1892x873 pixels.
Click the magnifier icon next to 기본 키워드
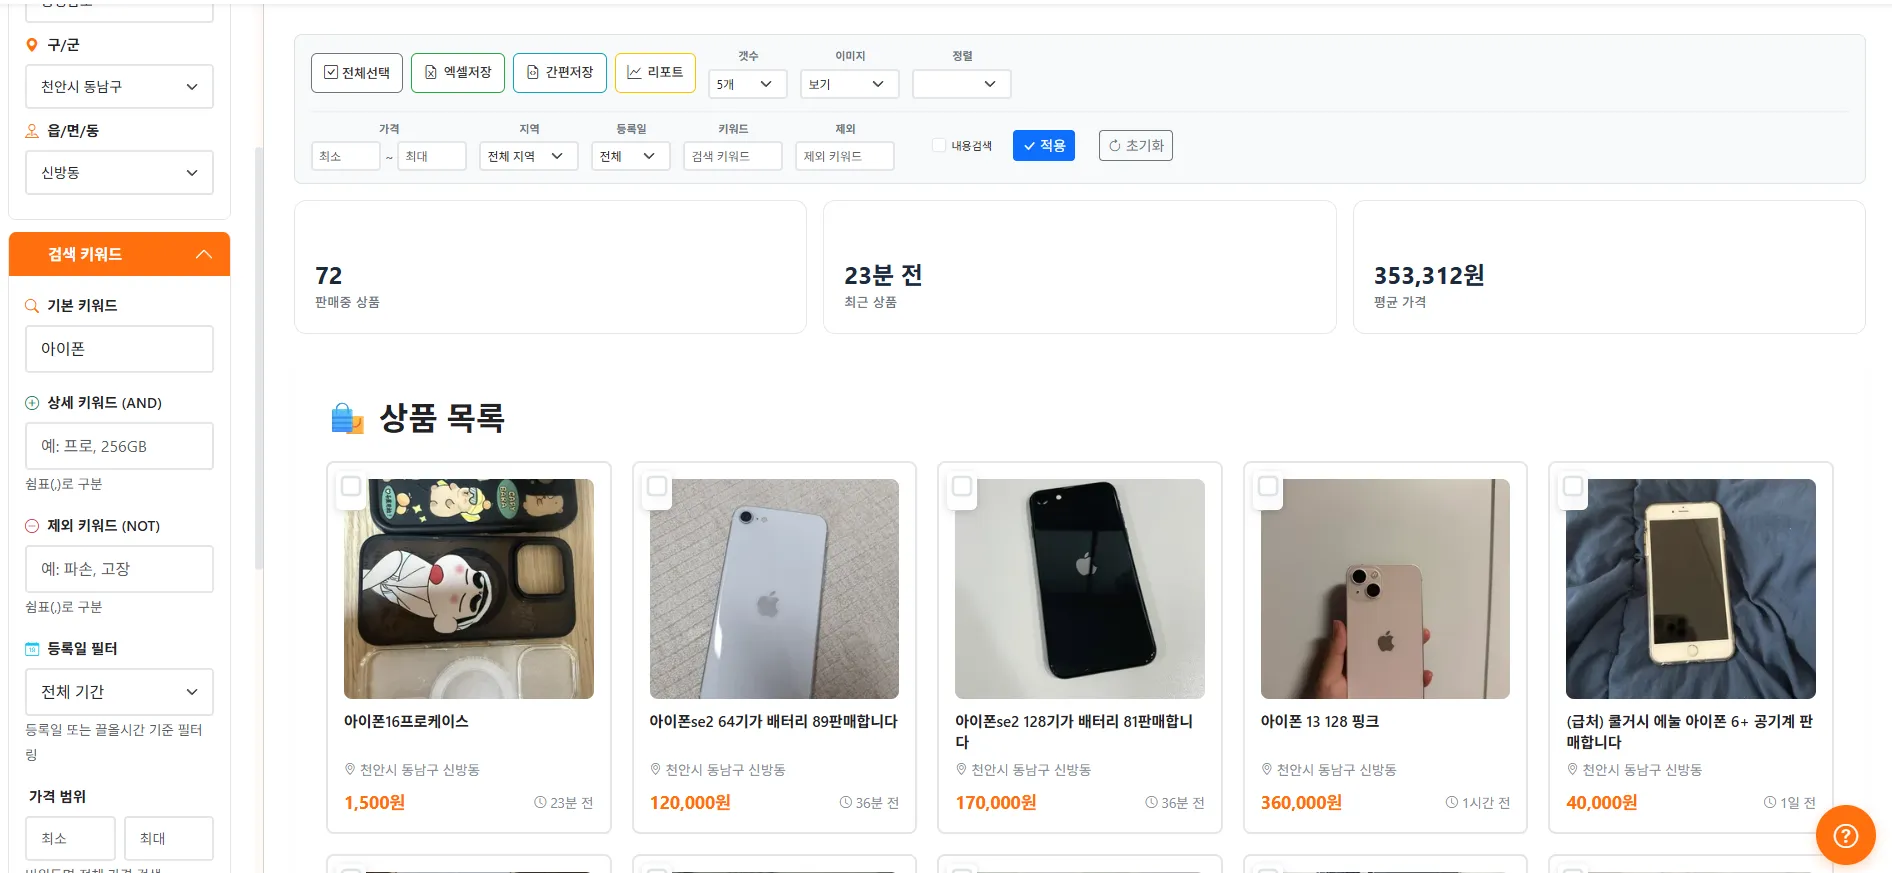point(32,306)
